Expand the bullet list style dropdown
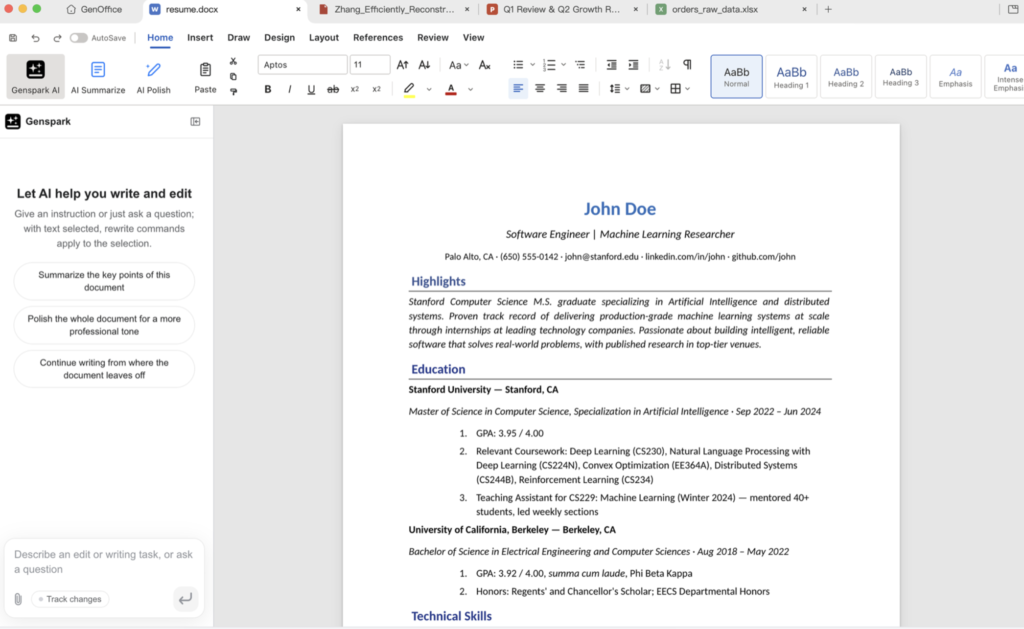This screenshot has width=1024, height=629. pyautogui.click(x=532, y=65)
